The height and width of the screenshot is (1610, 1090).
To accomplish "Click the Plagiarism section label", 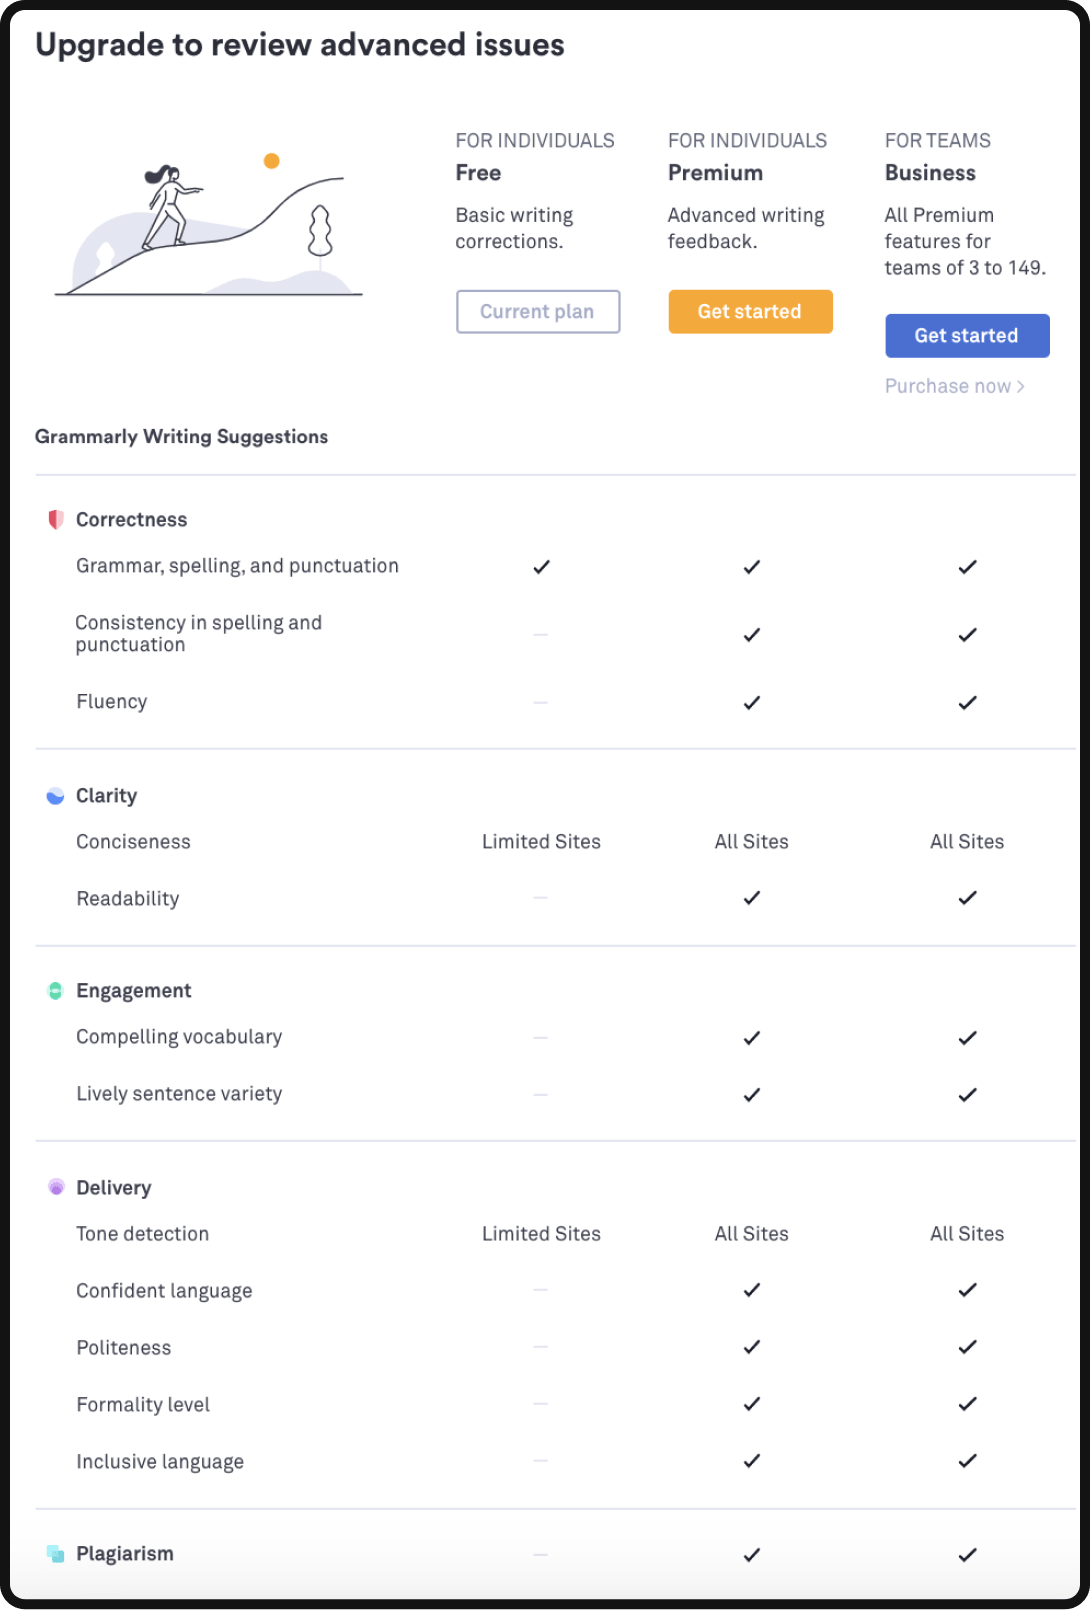I will (x=125, y=1554).
